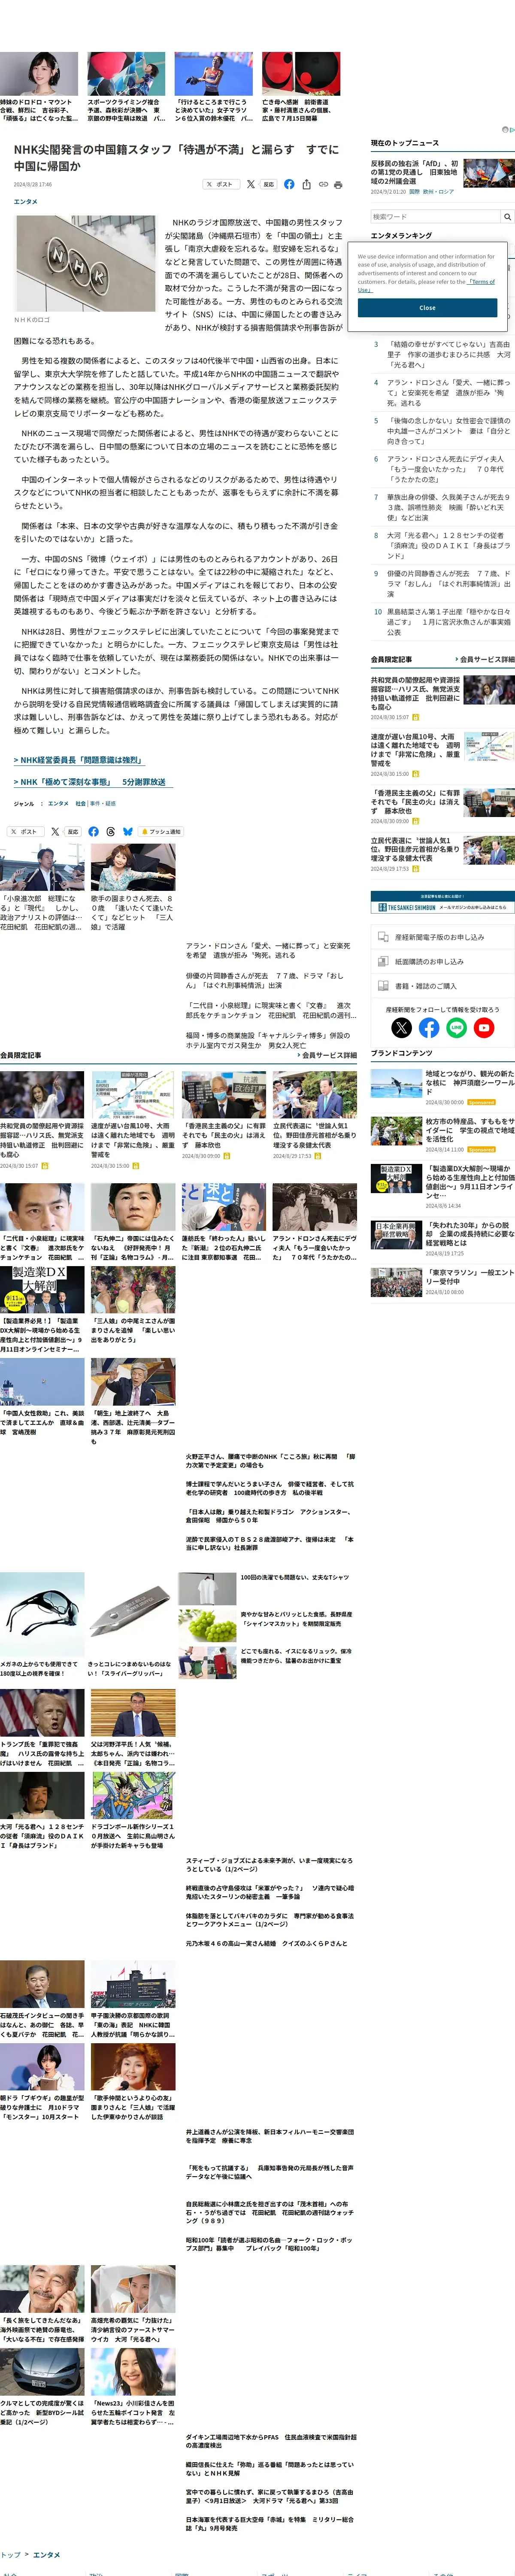Click the 検索ワード search input field
This screenshot has height=2576, width=515.
click(x=435, y=216)
